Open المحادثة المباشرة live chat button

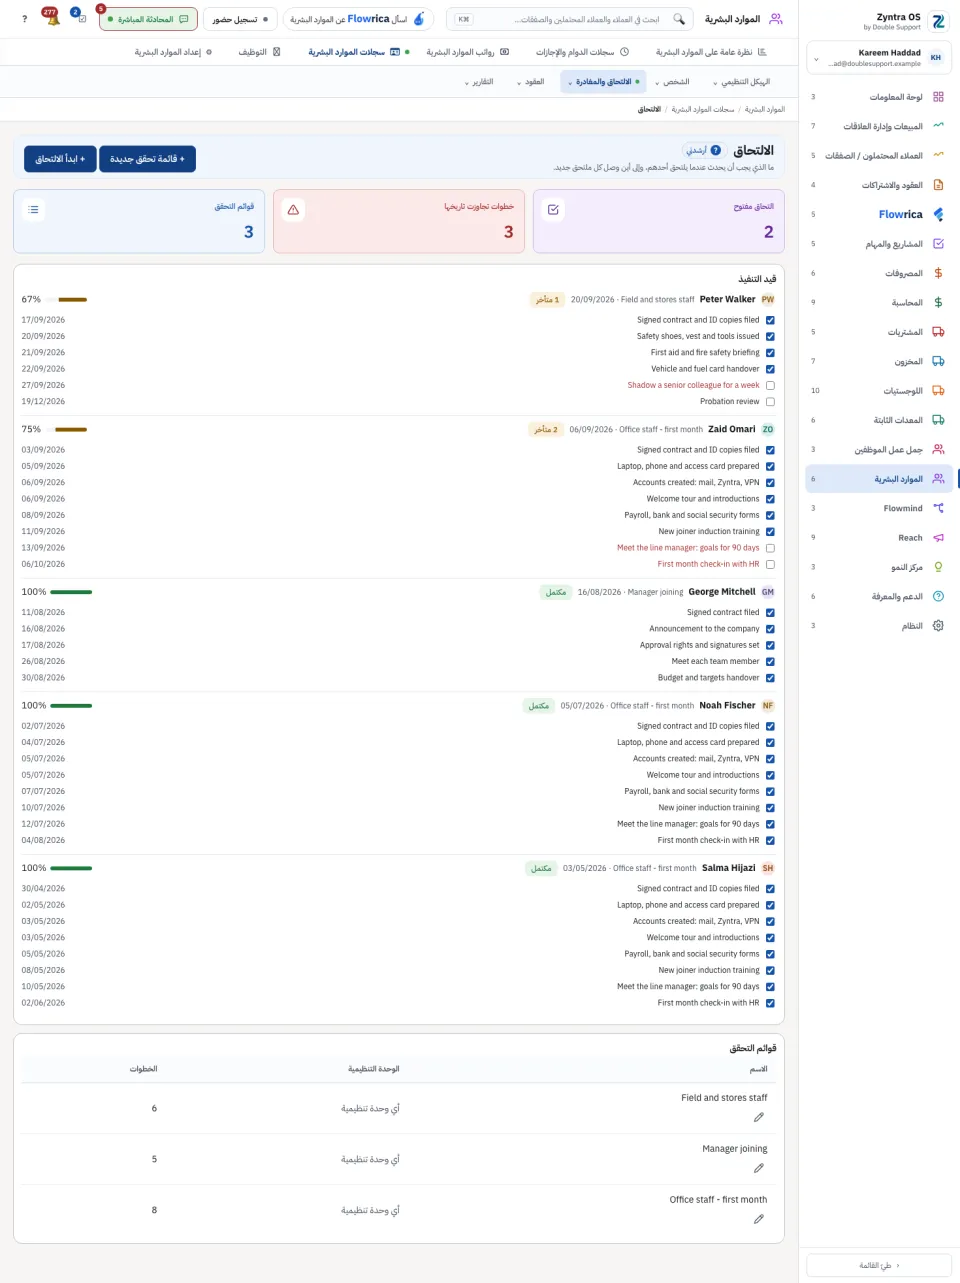pos(149,19)
